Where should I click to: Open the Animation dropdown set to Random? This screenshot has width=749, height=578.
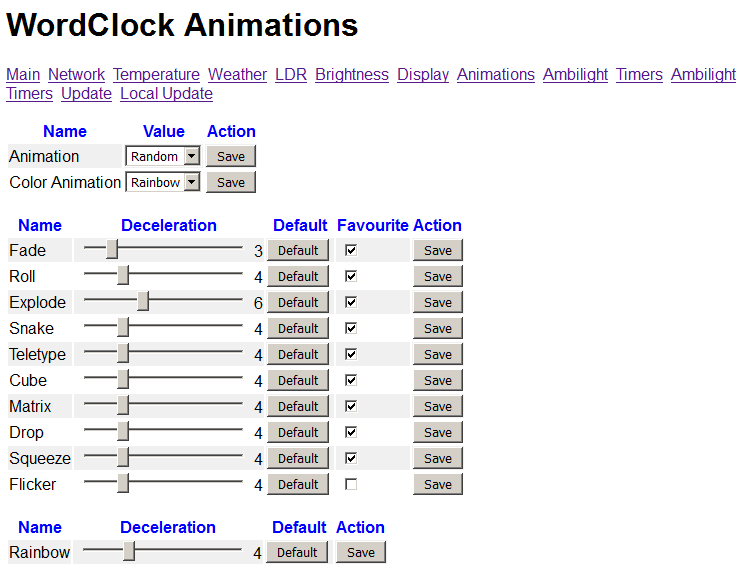click(162, 156)
